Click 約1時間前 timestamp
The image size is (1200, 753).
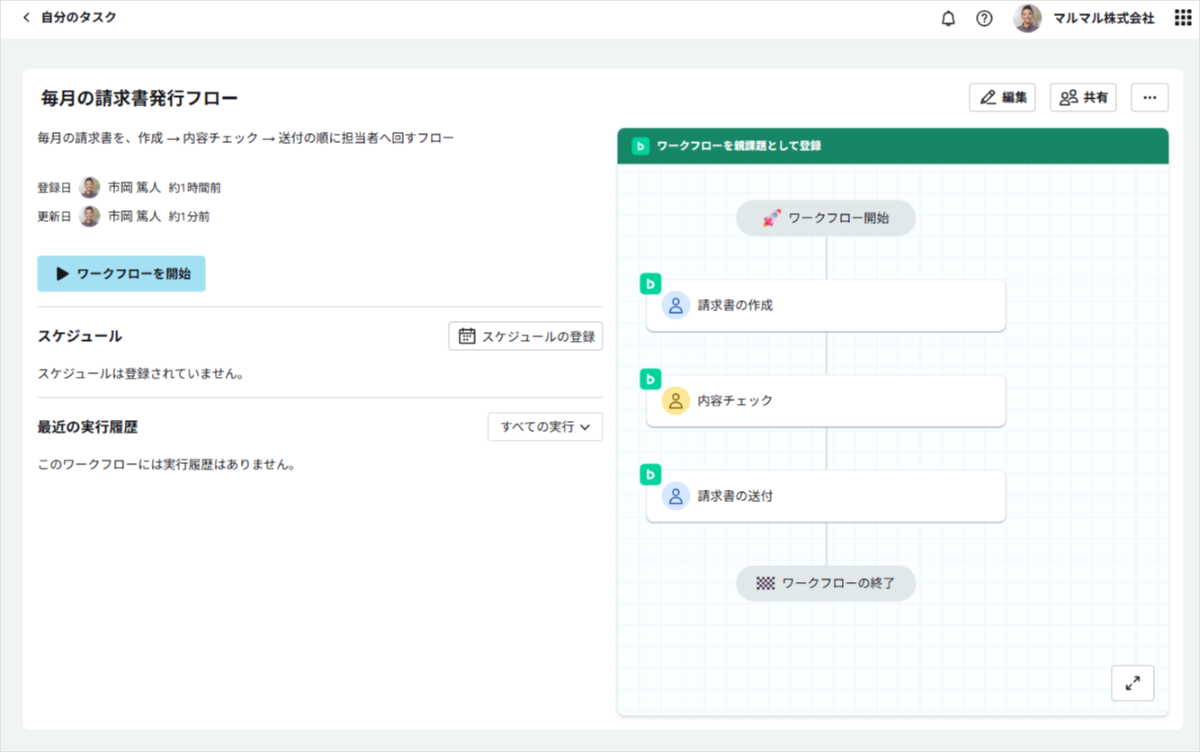(195, 187)
